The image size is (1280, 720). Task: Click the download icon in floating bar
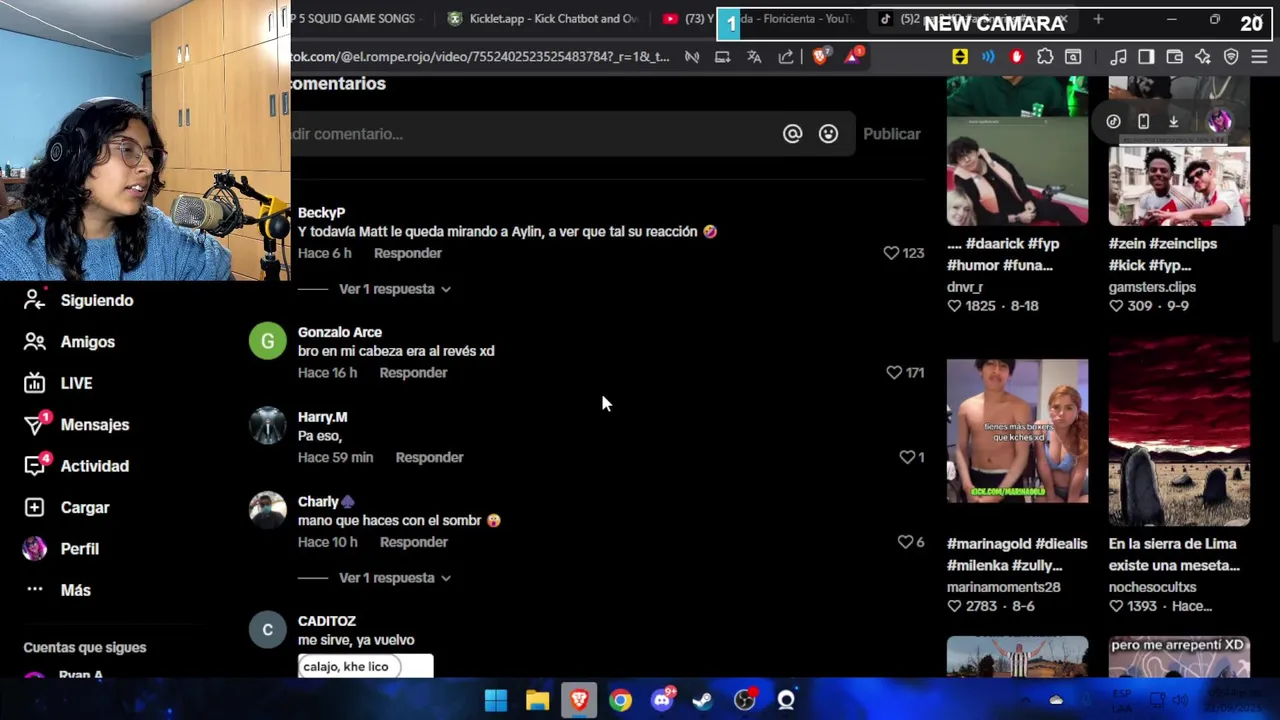[x=1173, y=121]
